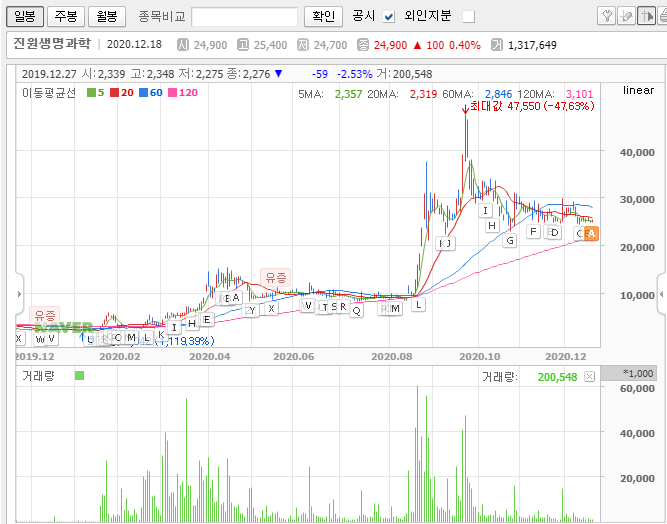
Task: Click the 120MA value 3,101
Action: [579, 94]
